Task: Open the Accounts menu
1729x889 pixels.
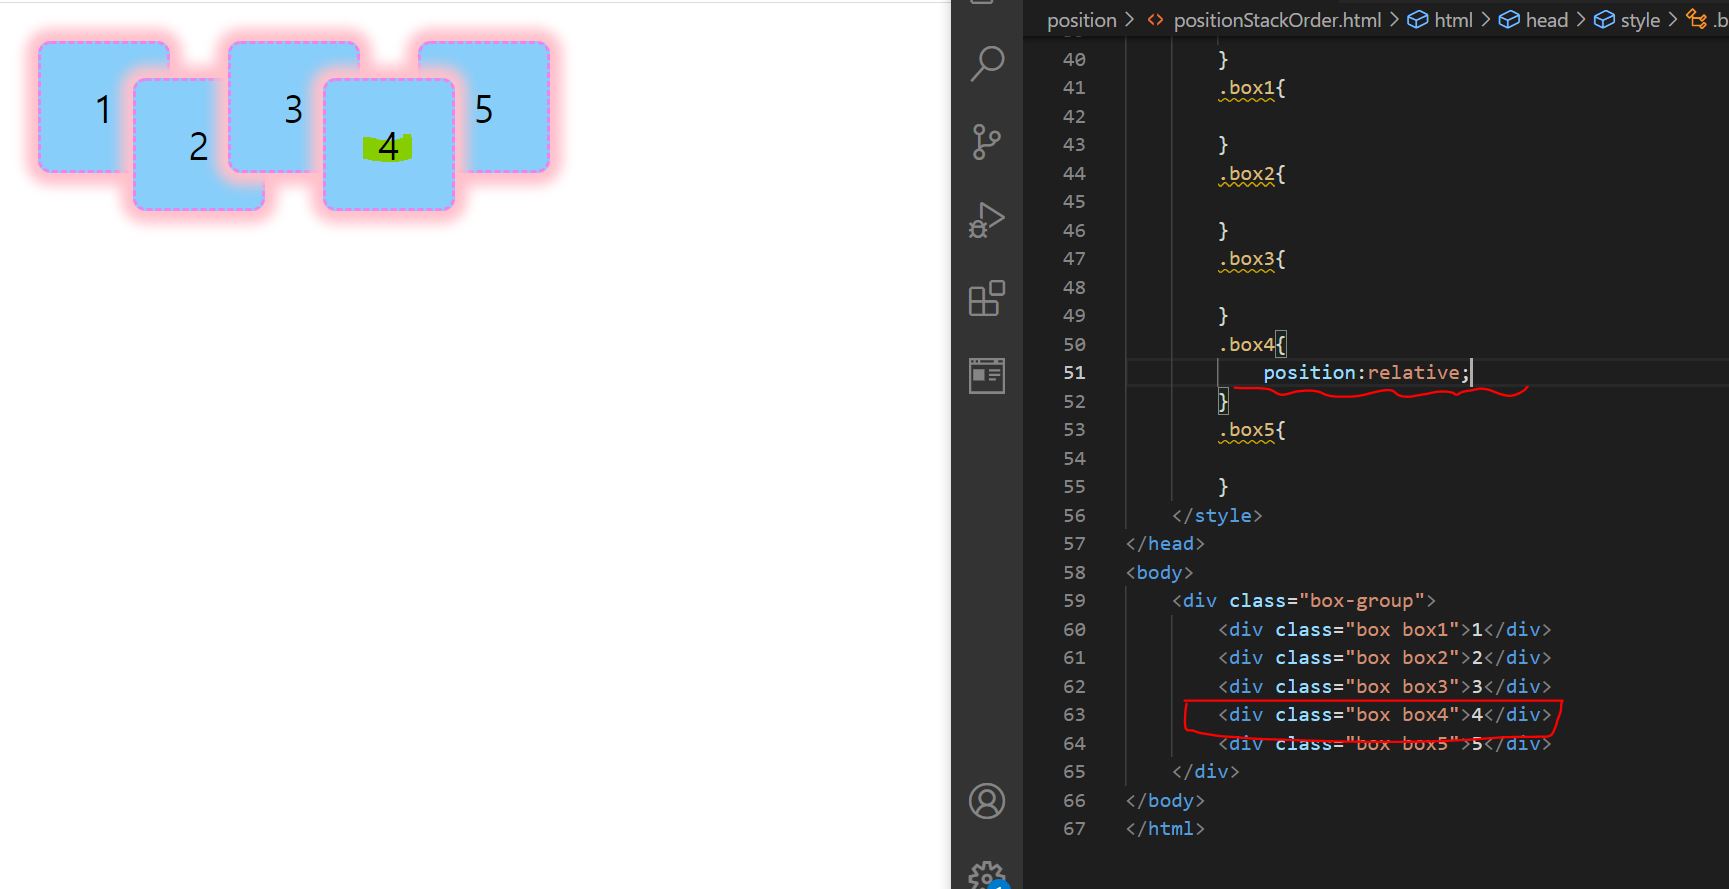Action: [x=987, y=801]
